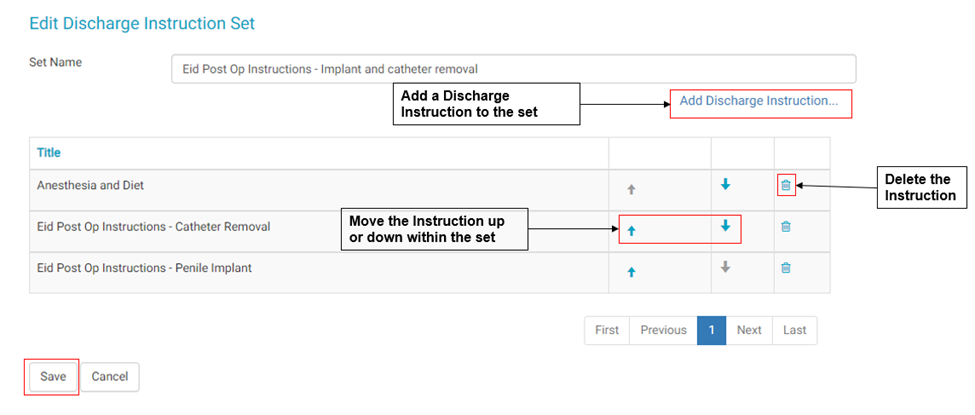Move Penile Implant instruction up
The width and height of the screenshot is (975, 415).
631,271
